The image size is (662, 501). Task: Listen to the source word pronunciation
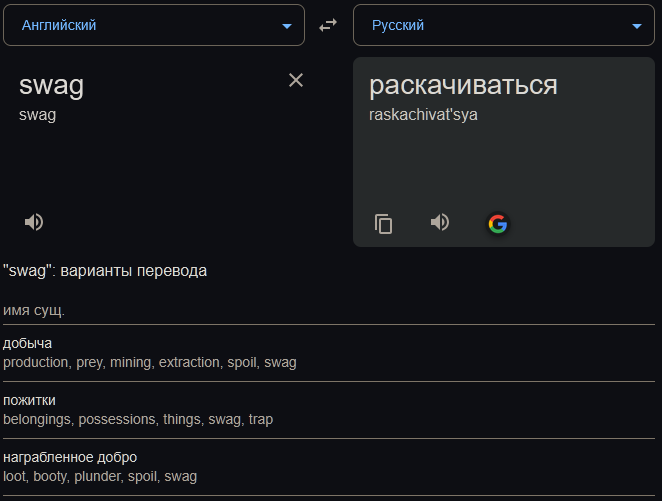(x=34, y=222)
